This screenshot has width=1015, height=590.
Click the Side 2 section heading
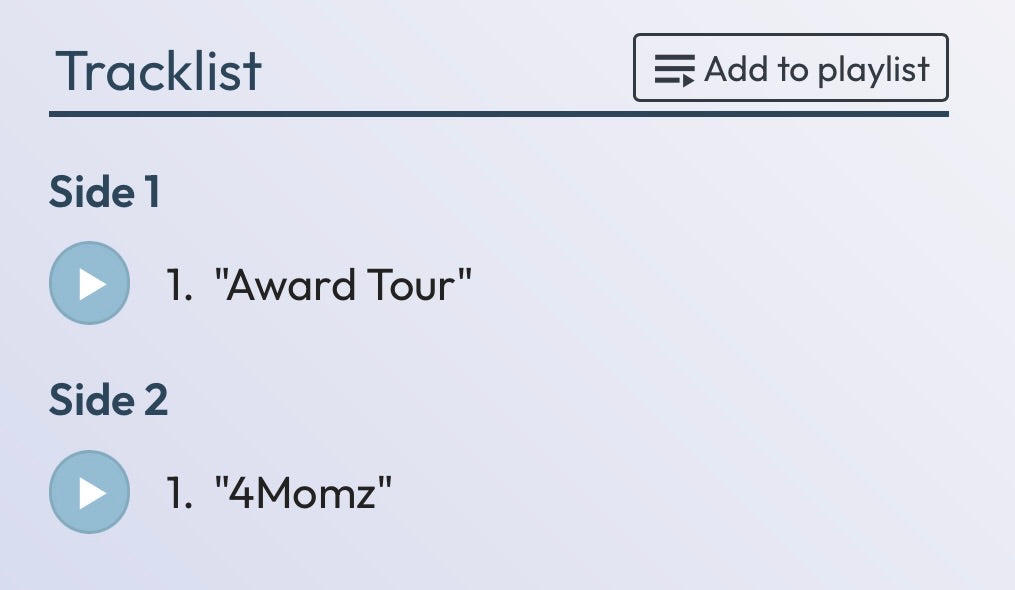108,400
